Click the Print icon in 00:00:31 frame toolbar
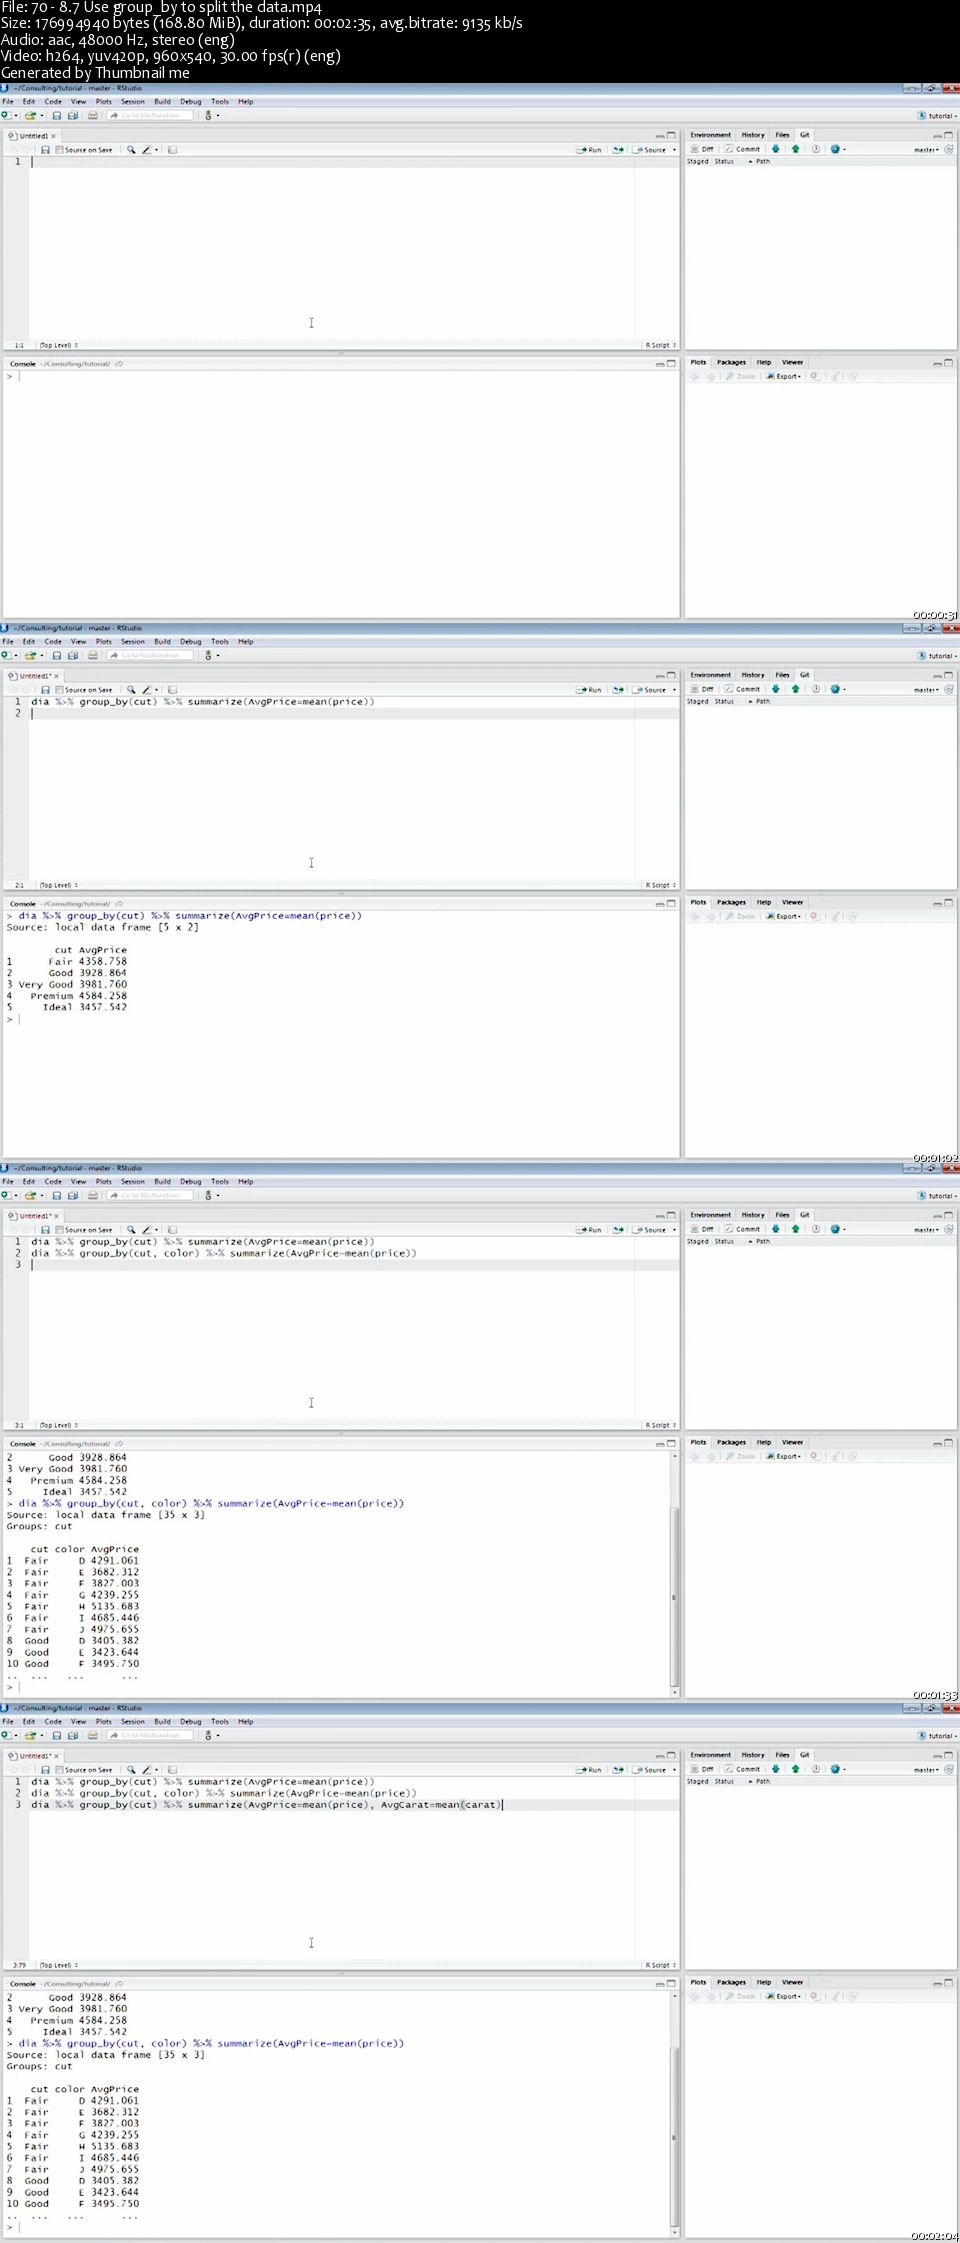The image size is (960, 2243). point(93,115)
